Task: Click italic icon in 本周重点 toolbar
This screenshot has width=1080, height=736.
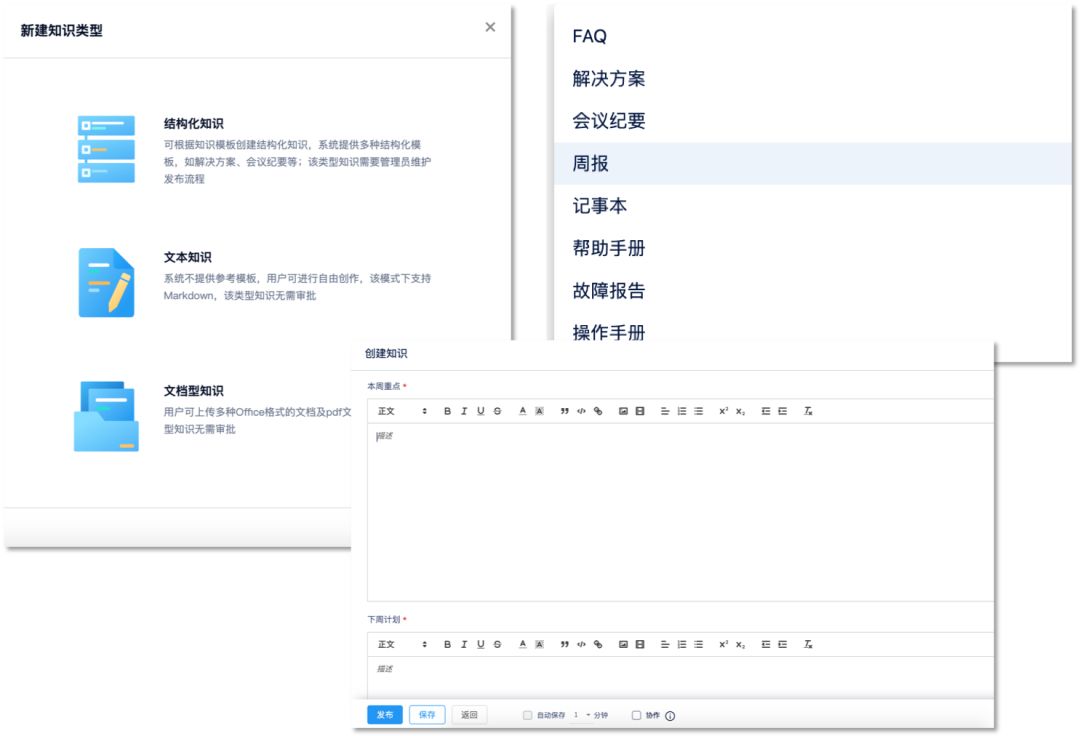Action: click(x=464, y=411)
